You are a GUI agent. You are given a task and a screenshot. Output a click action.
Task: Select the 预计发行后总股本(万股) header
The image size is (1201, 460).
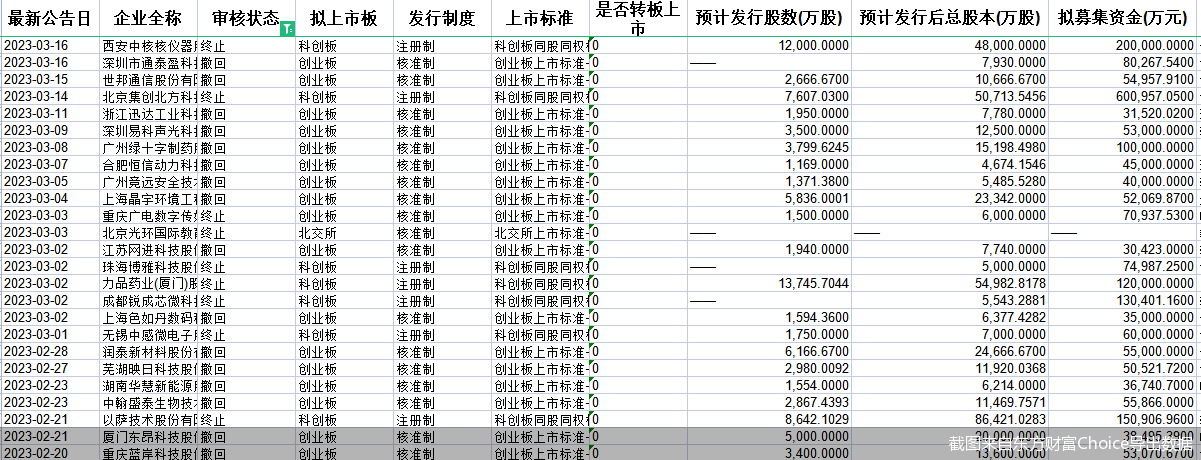tap(949, 19)
